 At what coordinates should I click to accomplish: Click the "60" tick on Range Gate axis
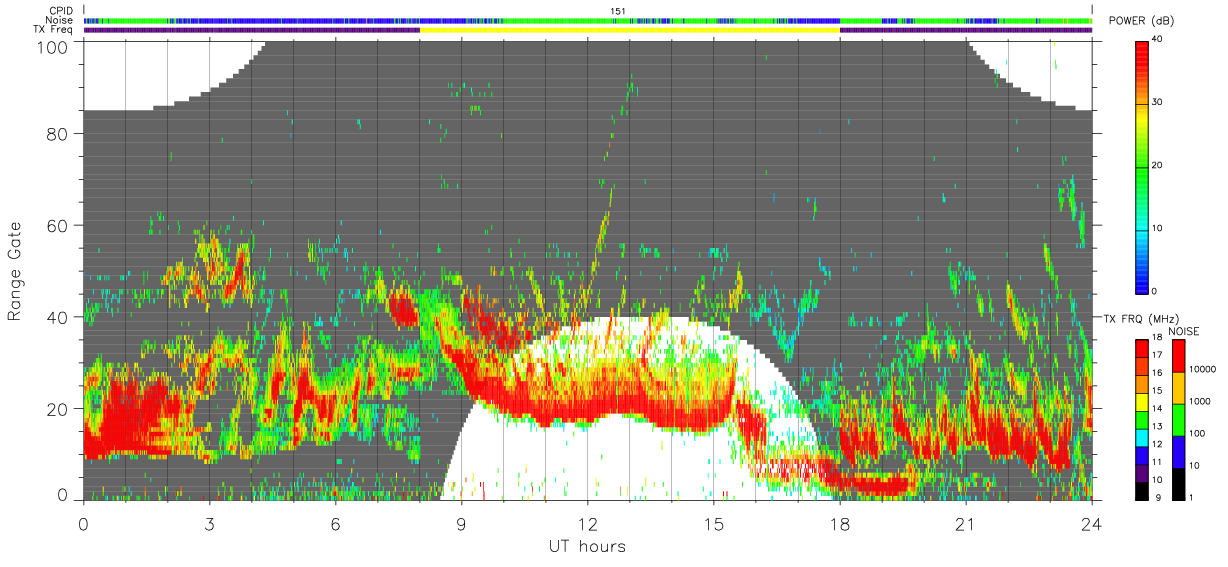56,226
